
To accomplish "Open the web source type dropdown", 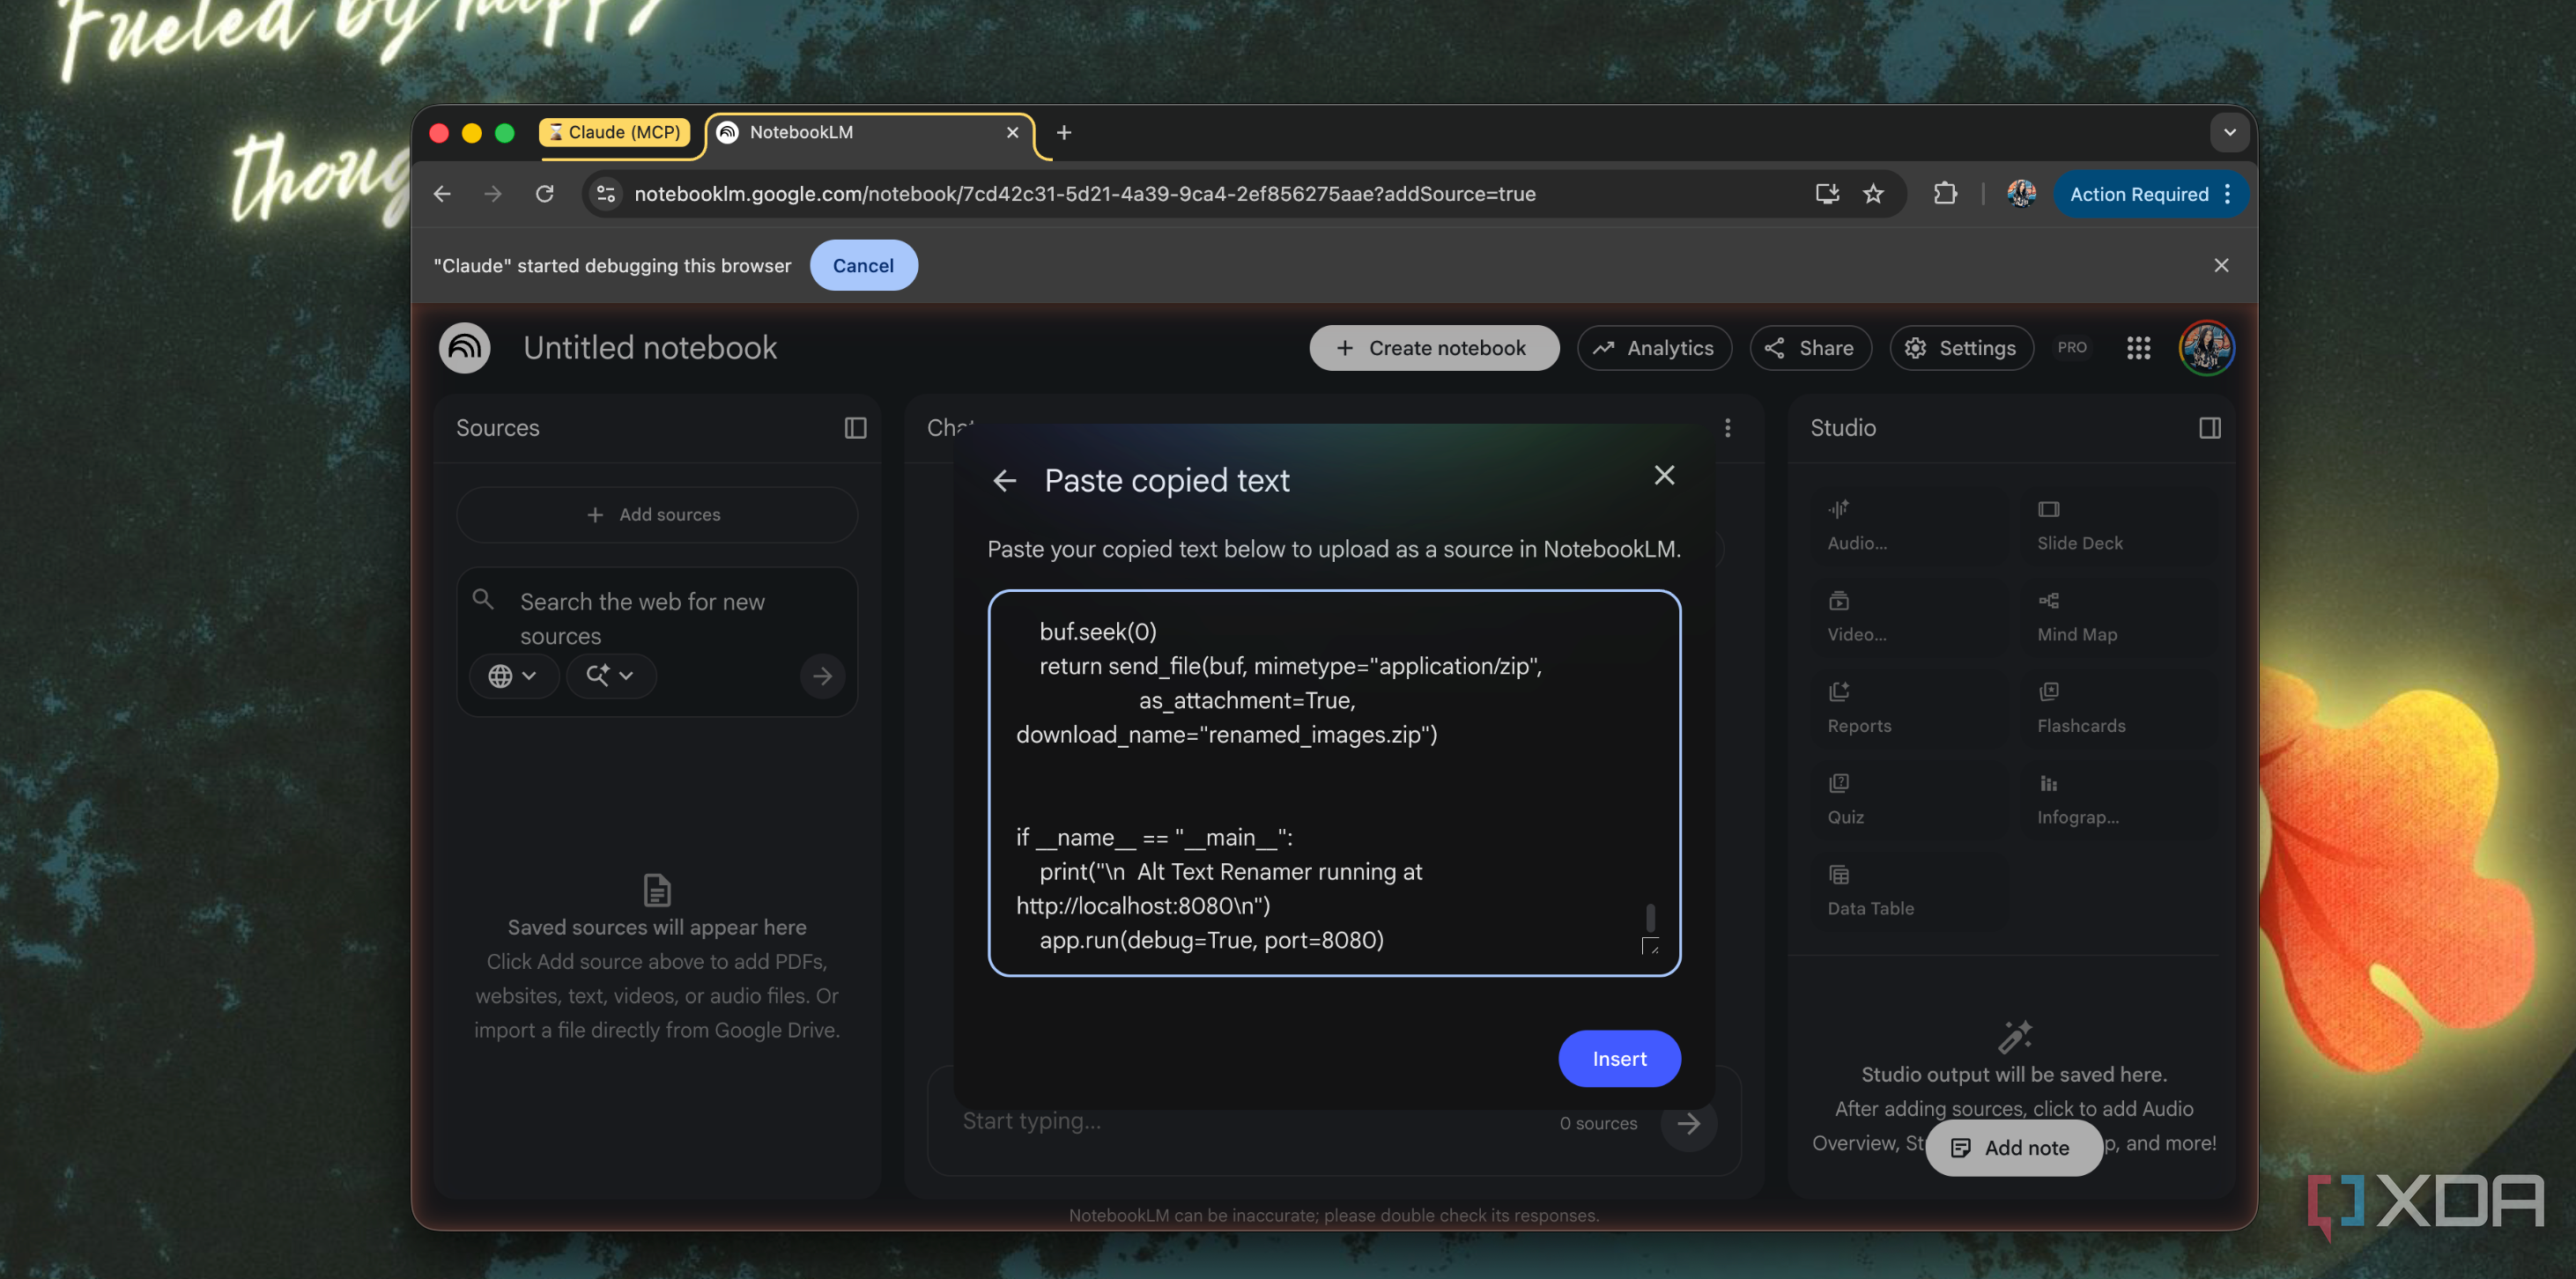I will 513,676.
